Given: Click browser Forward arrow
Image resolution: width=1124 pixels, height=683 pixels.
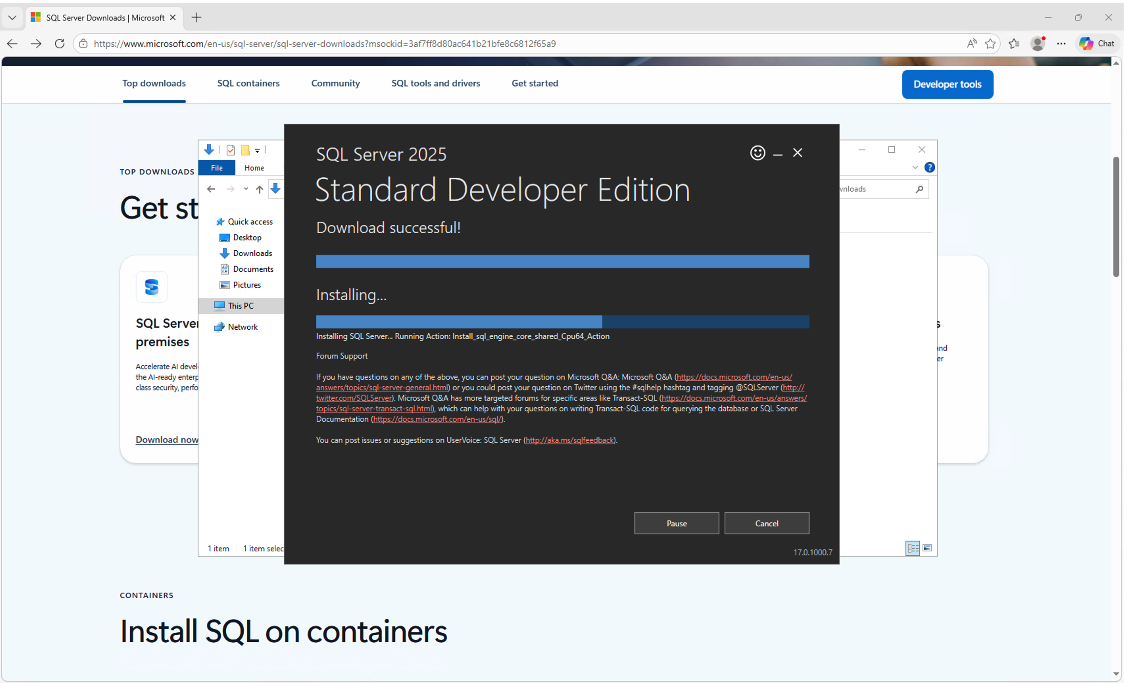Looking at the screenshot, I should (36, 44).
